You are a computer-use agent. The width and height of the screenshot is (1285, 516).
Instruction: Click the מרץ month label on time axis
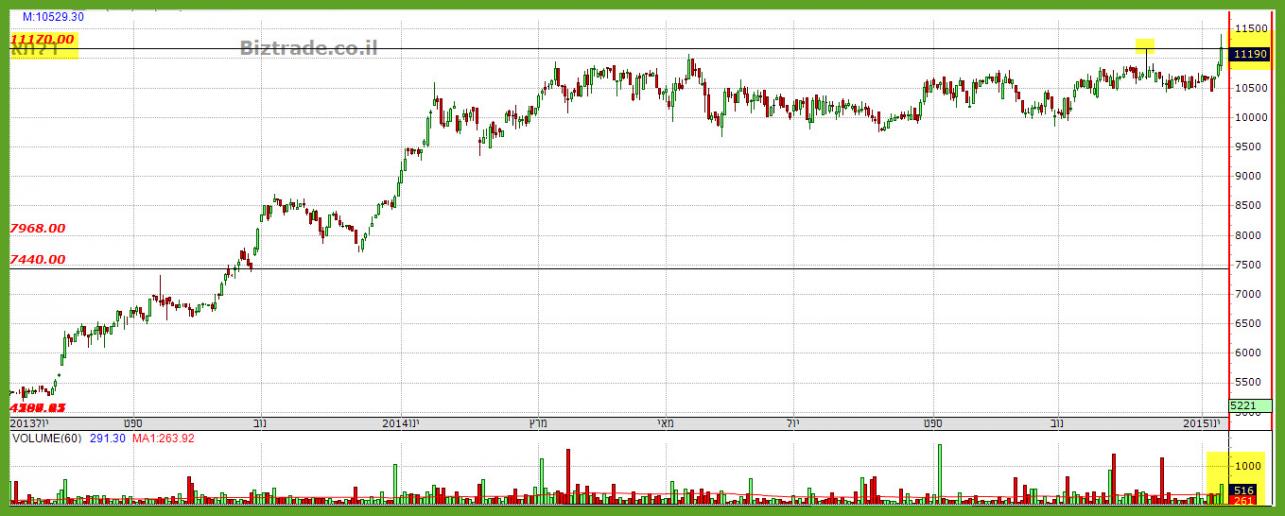pos(540,422)
